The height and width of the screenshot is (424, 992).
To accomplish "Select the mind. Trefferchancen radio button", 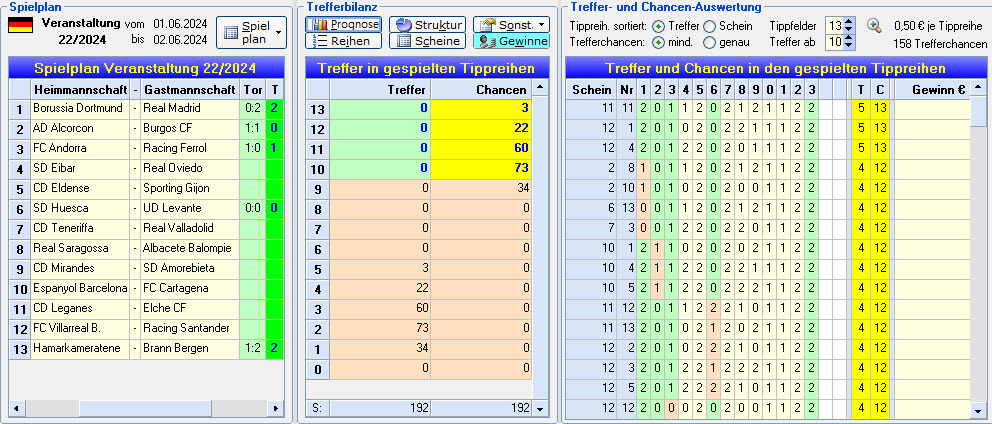I will [658, 43].
